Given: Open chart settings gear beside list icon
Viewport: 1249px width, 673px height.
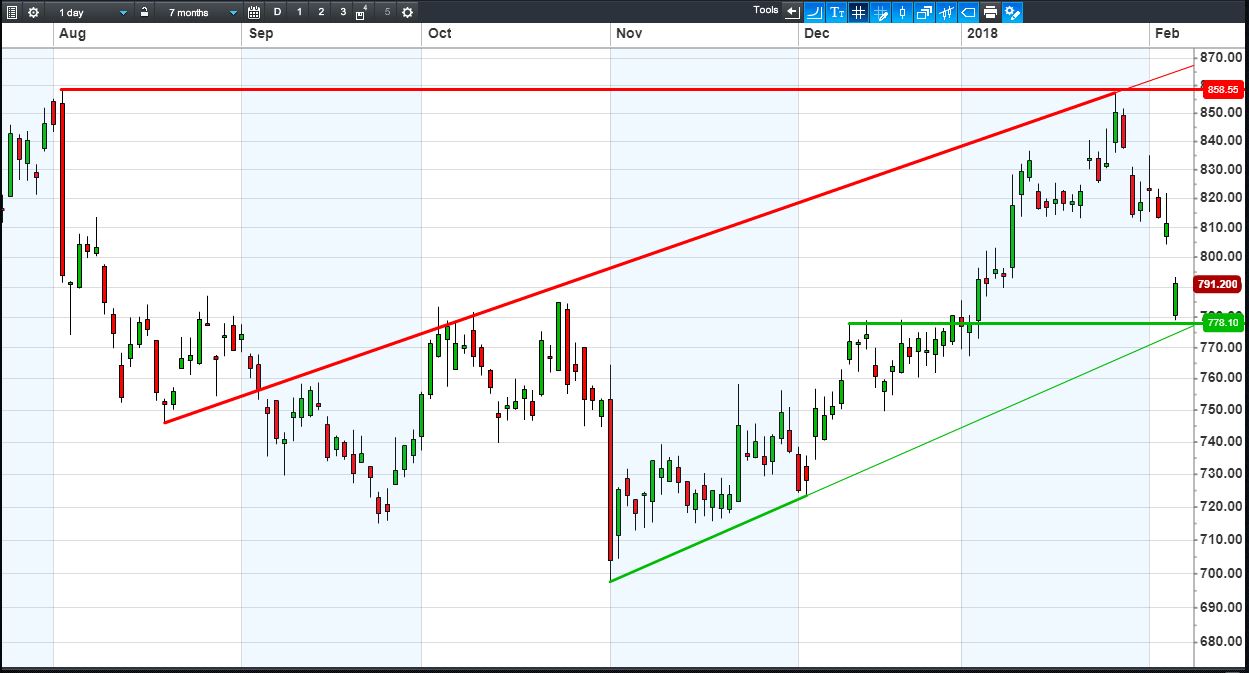Looking at the screenshot, I should pos(34,12).
